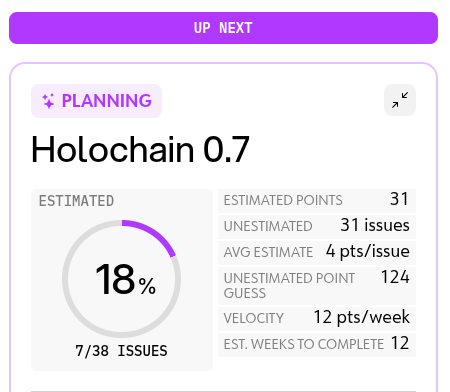Click Est. Weeks to Complete row

click(317, 344)
